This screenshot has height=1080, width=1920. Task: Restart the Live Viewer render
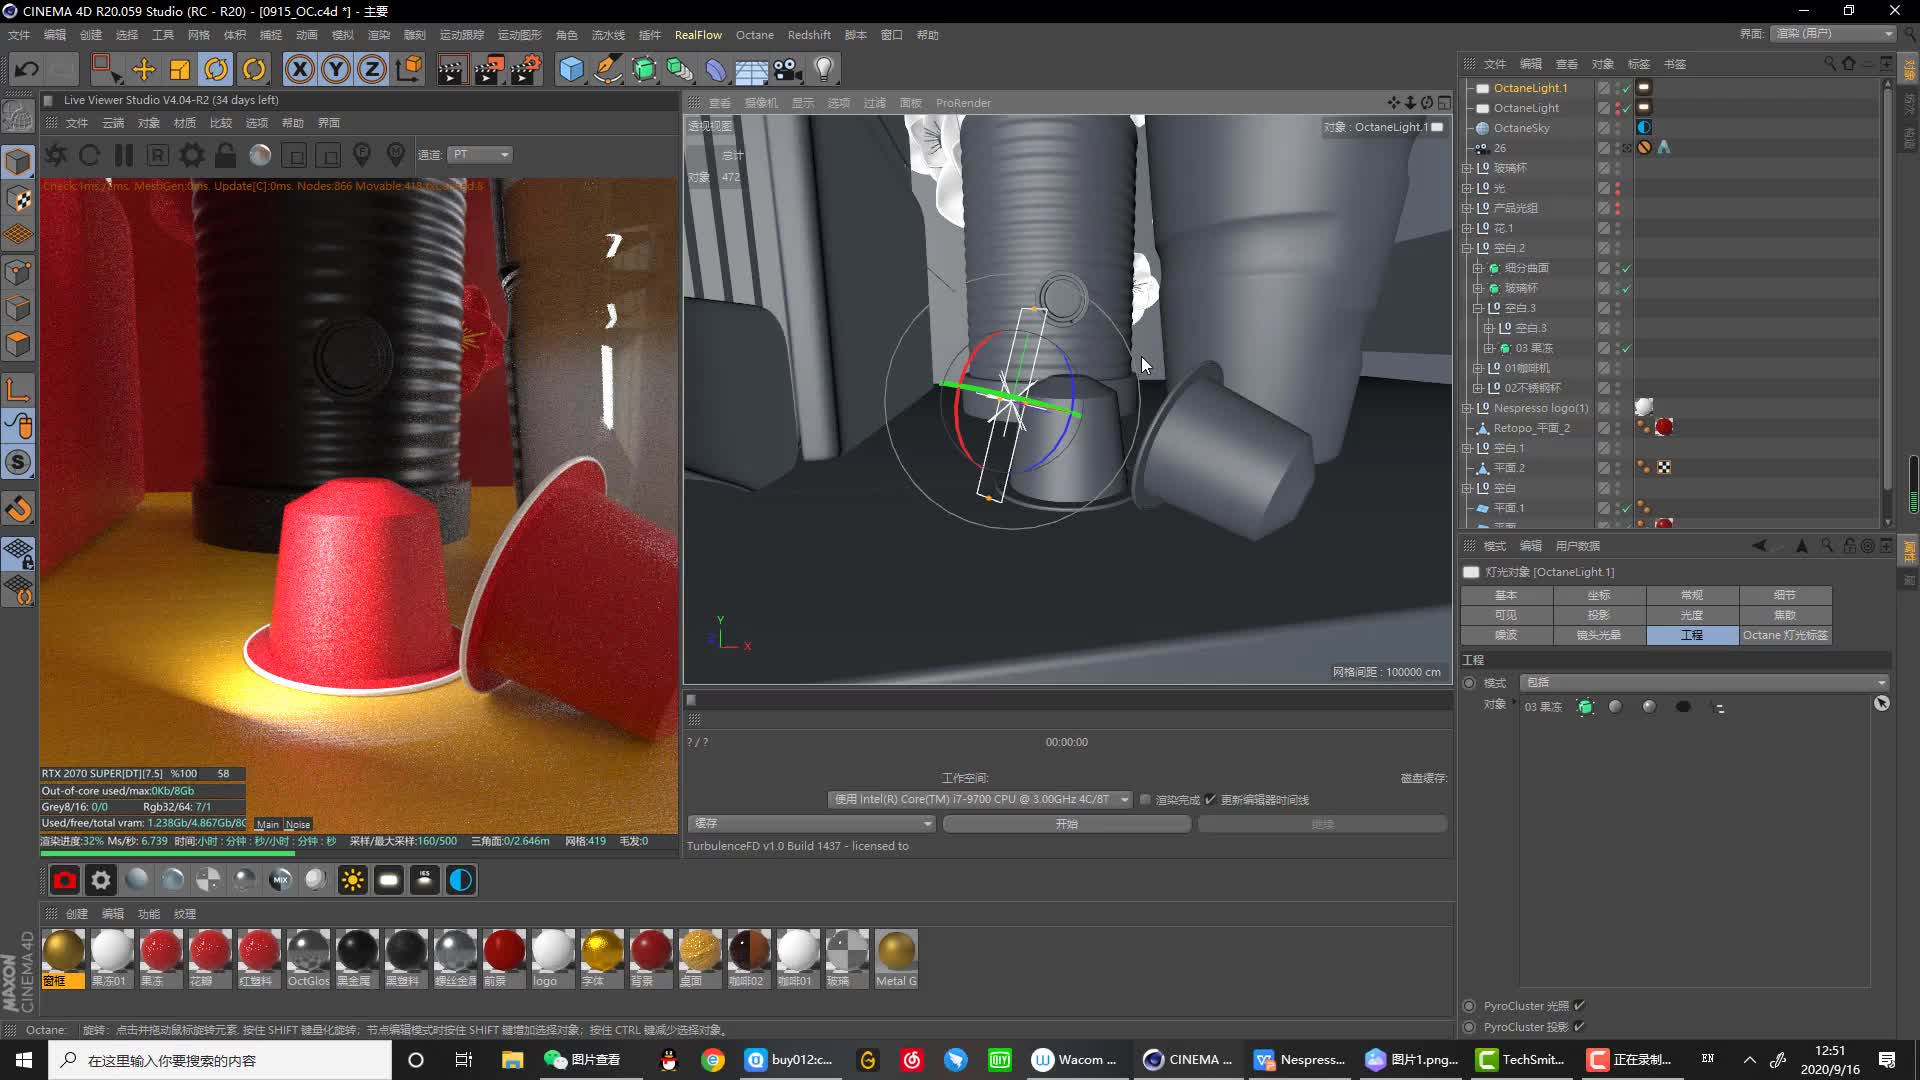(x=89, y=155)
